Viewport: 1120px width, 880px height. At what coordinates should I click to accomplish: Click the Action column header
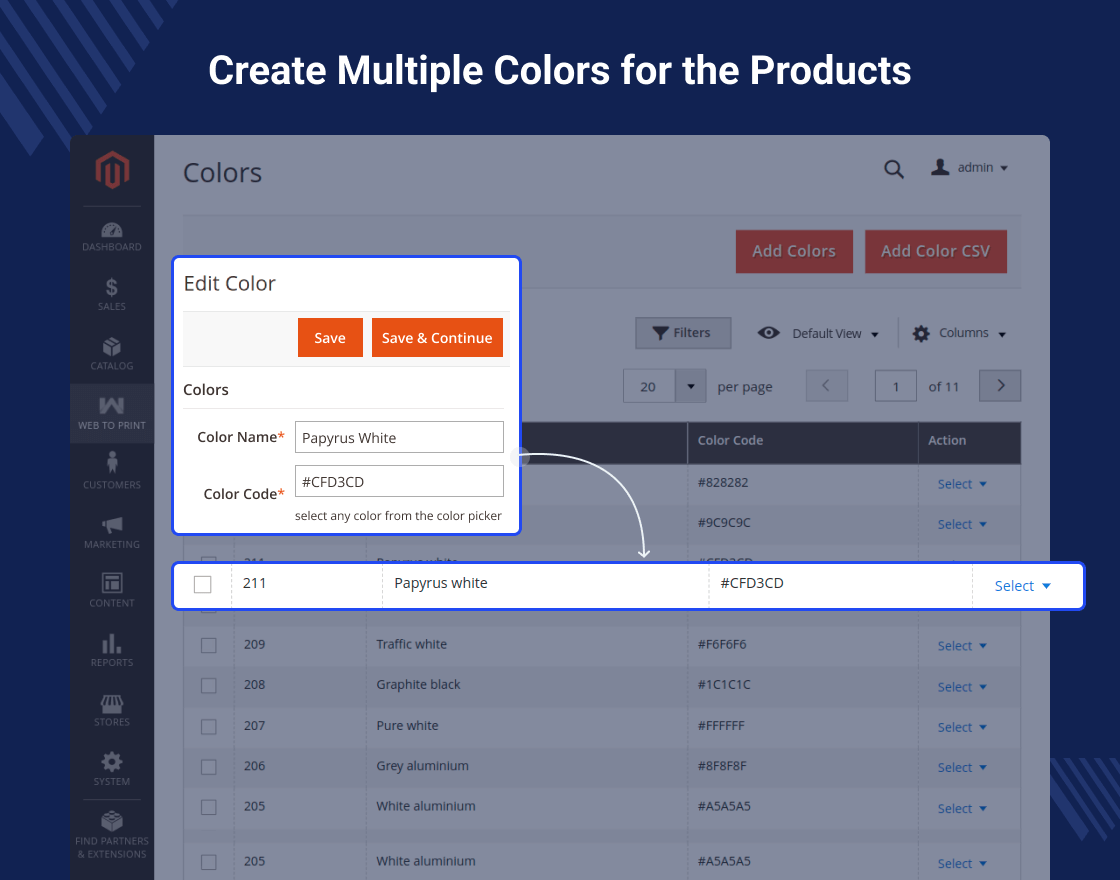pos(969,441)
